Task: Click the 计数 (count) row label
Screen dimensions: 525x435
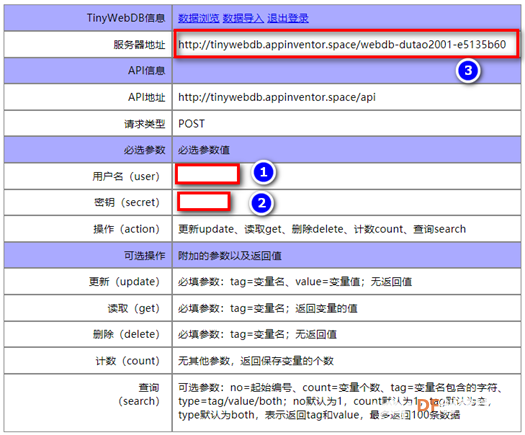Action: coord(128,361)
